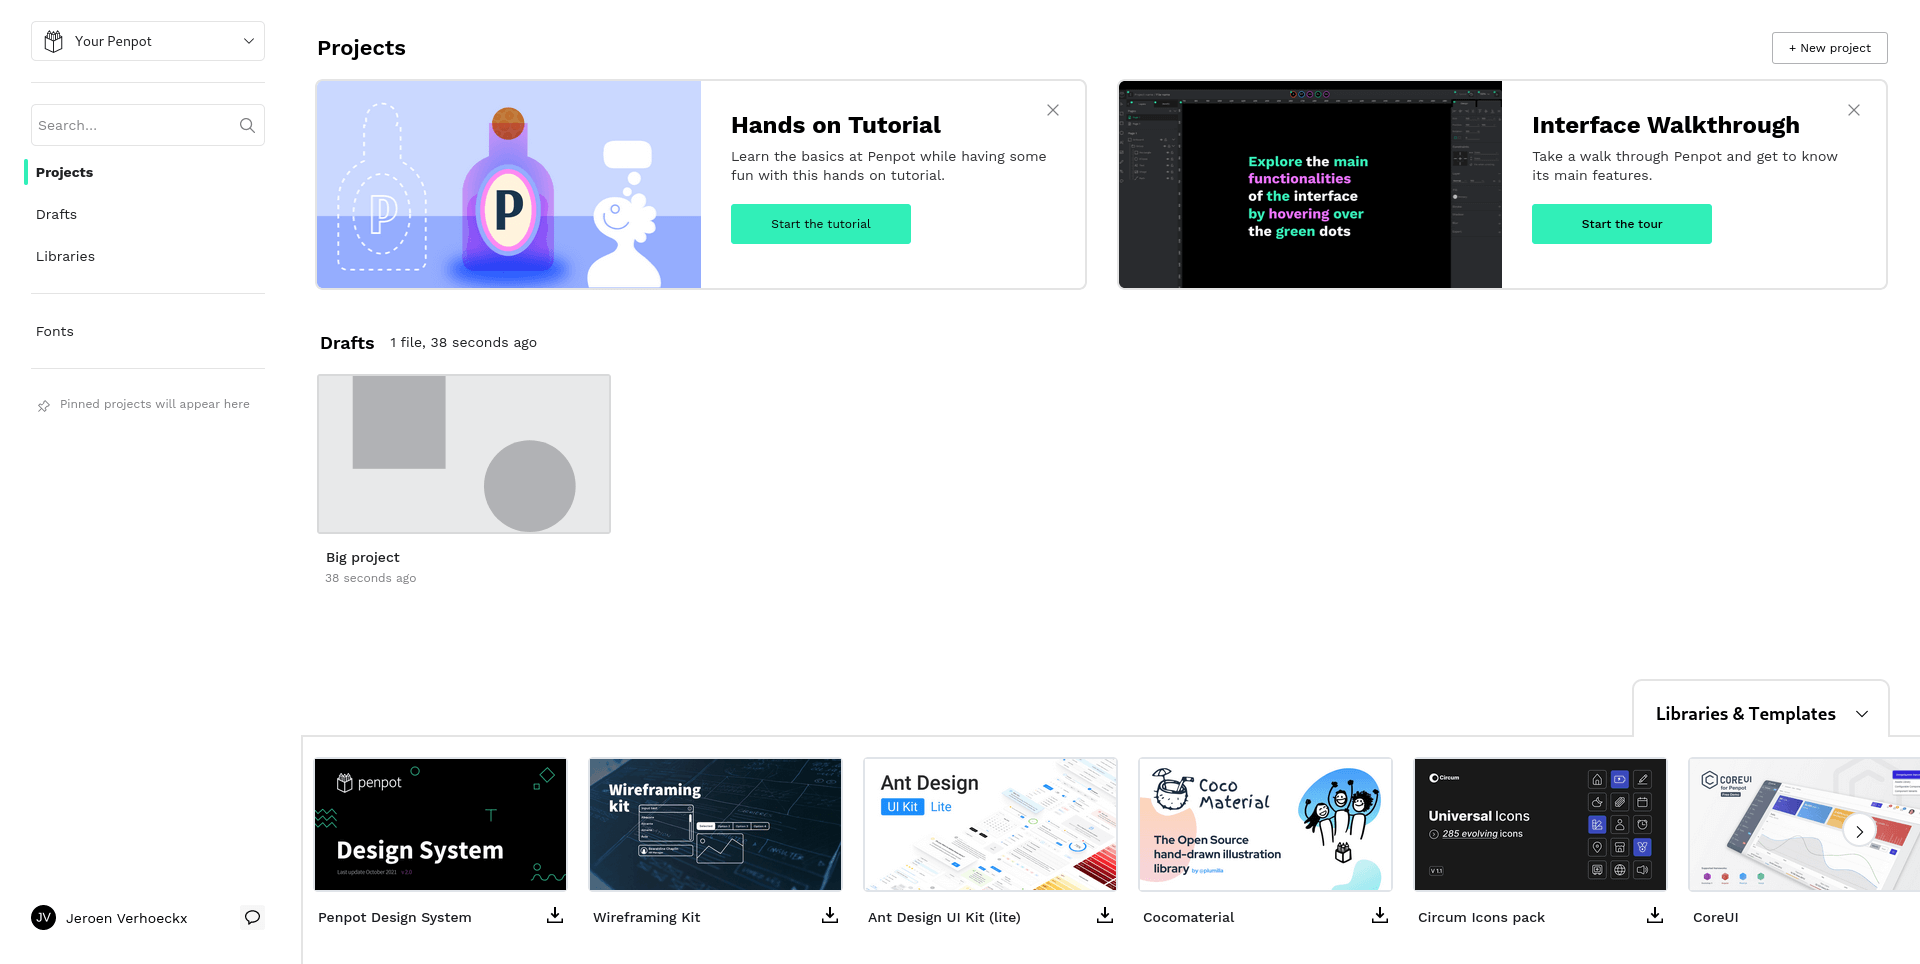Open the Big project file thumbnail
Screen dimensions: 1920x964
click(x=464, y=454)
